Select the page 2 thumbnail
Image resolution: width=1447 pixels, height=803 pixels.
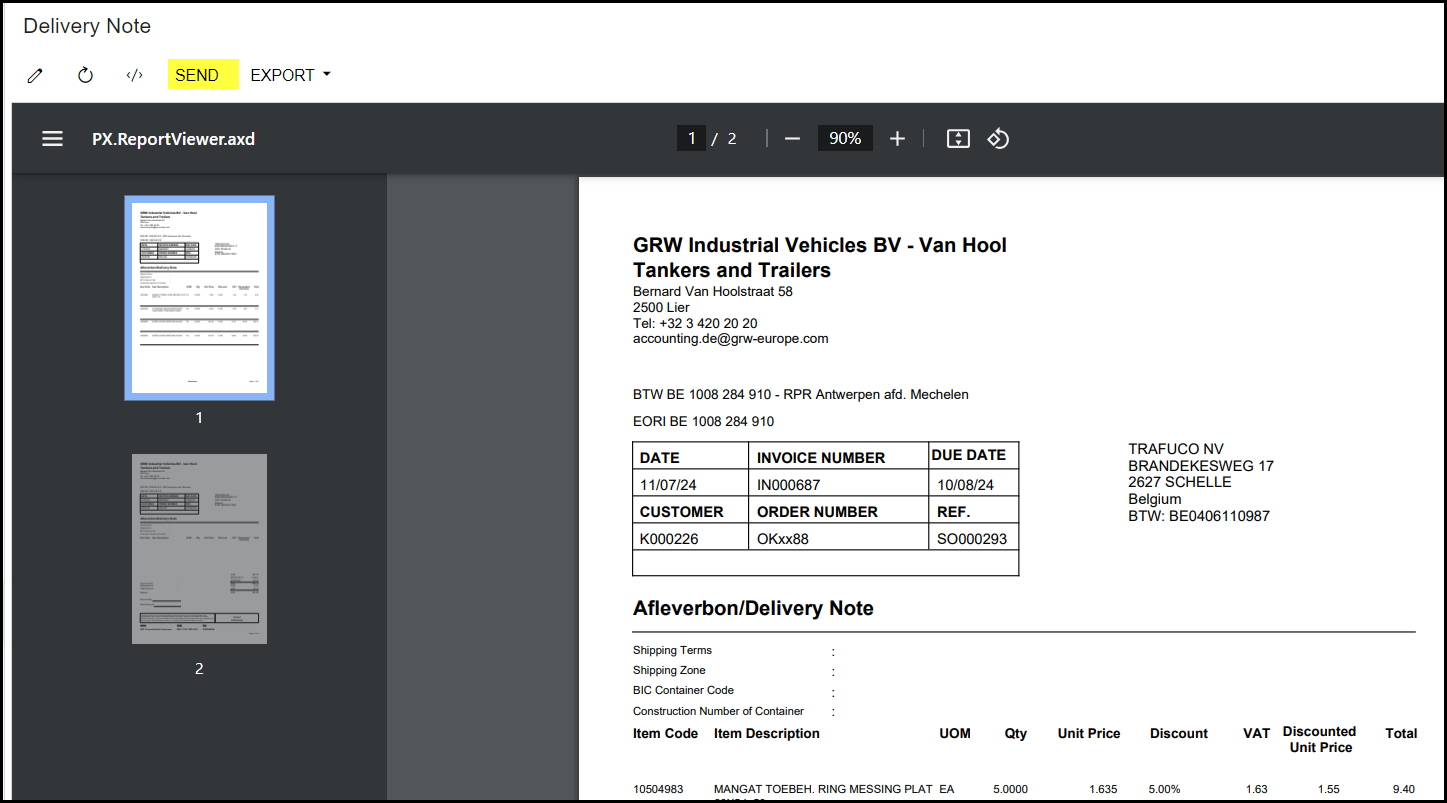[199, 548]
